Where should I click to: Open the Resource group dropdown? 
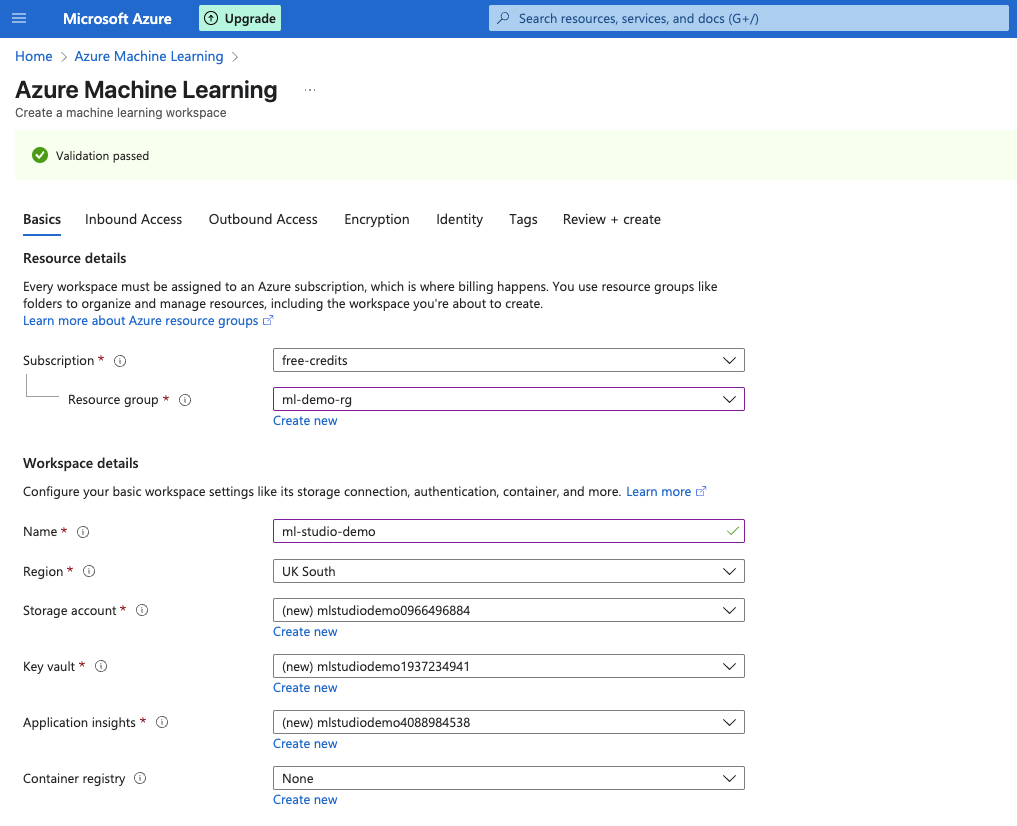click(x=508, y=399)
